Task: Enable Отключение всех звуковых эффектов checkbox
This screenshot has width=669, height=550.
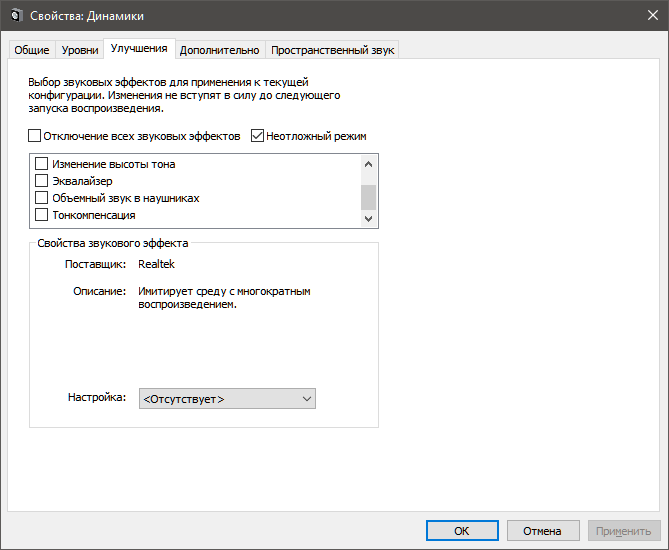Action: (35, 136)
